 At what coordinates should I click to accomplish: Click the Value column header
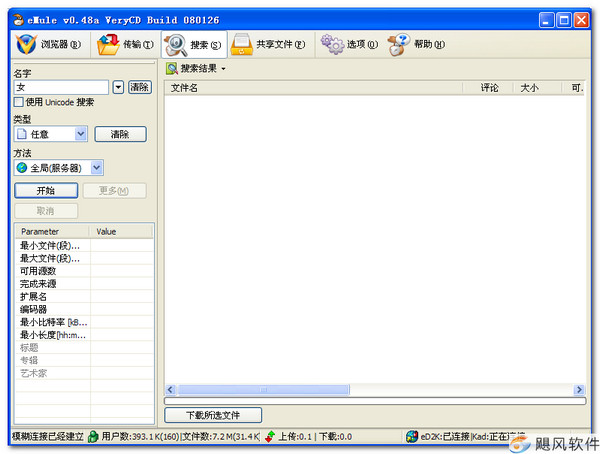pos(121,232)
